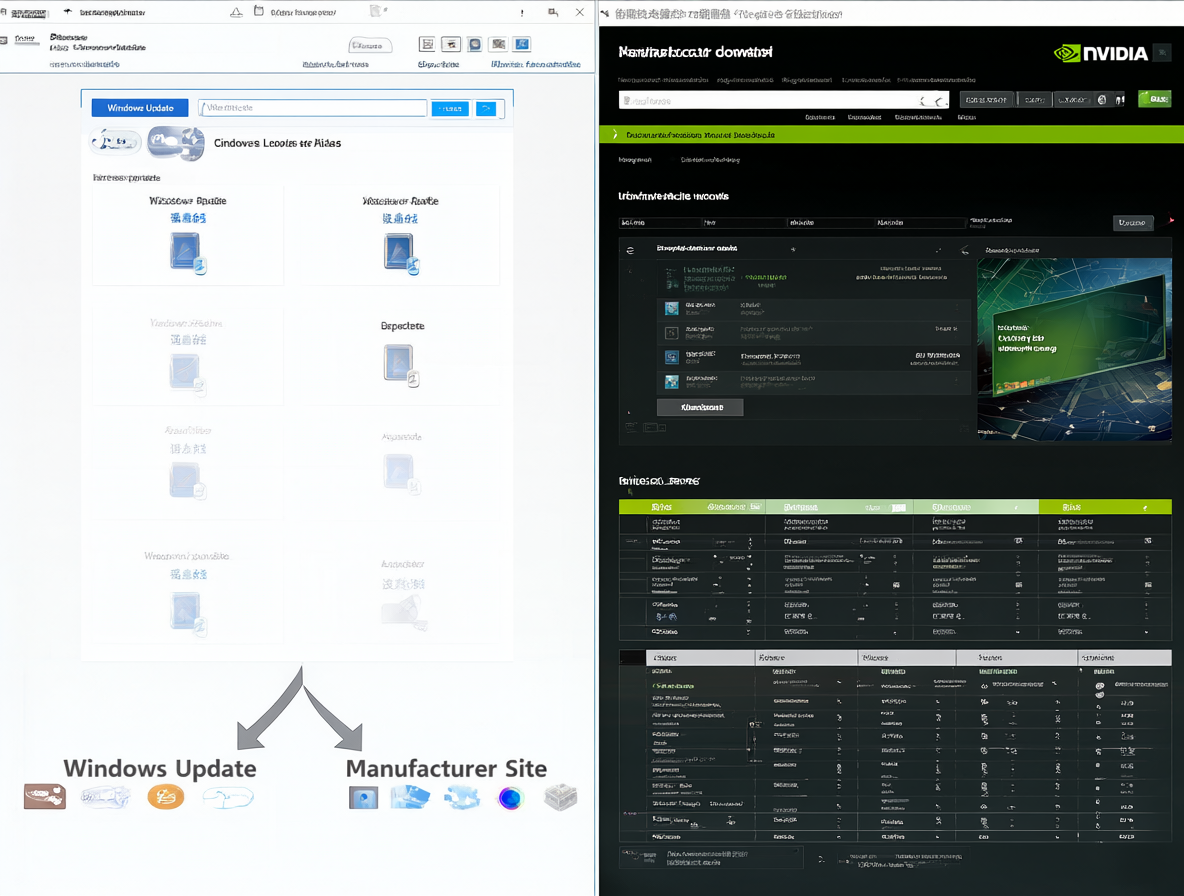Click the blue square icon under Manufacturer Site
1184x896 pixels.
pyautogui.click(x=363, y=798)
